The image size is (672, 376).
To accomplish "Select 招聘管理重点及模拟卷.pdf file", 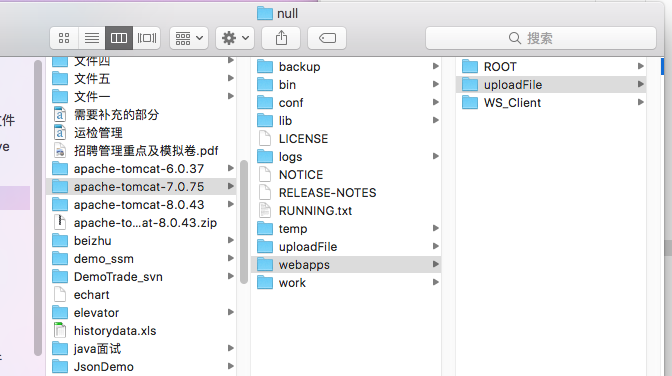I will click(x=141, y=150).
